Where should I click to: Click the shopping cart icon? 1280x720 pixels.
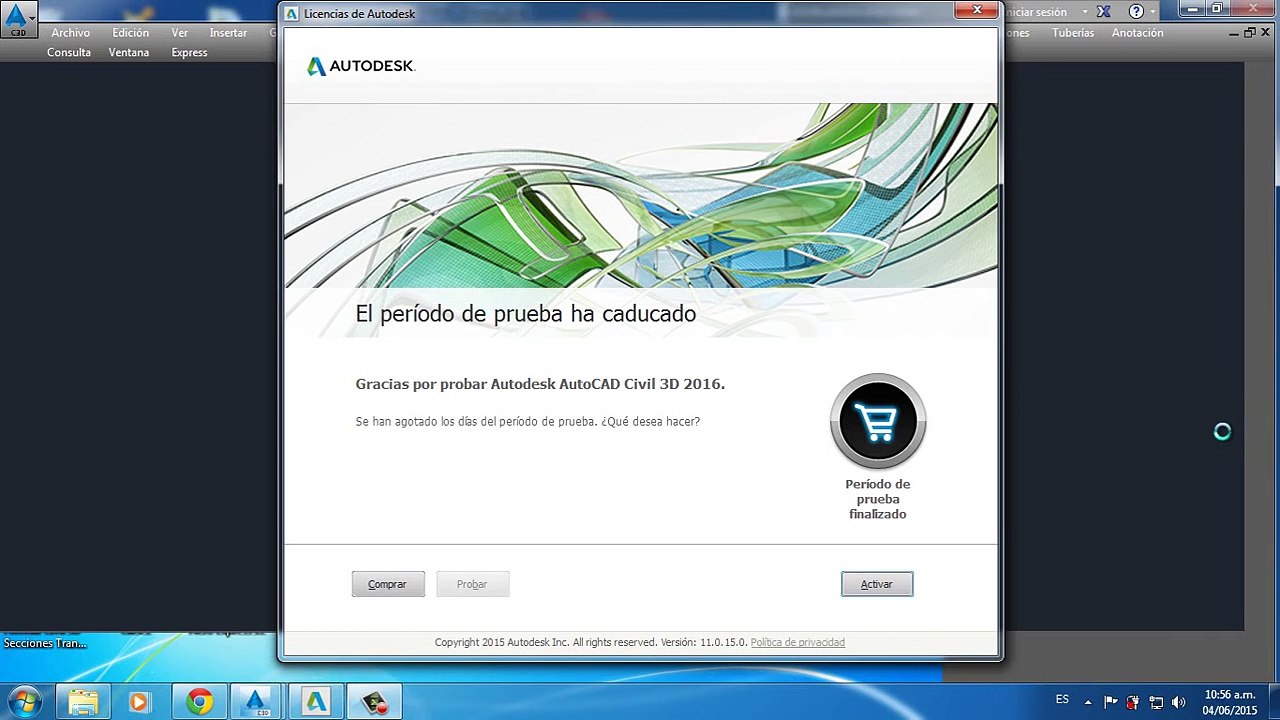[x=878, y=422]
